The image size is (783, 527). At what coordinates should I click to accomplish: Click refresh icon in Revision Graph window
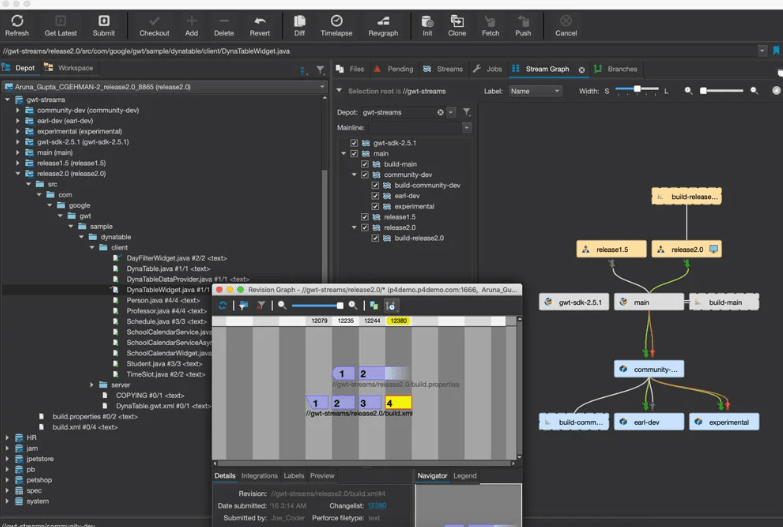223,305
